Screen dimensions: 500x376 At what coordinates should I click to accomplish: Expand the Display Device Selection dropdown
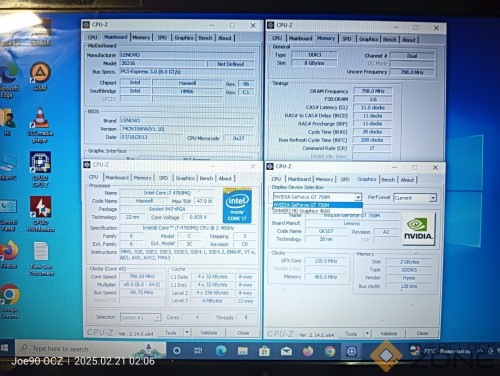click(x=358, y=197)
